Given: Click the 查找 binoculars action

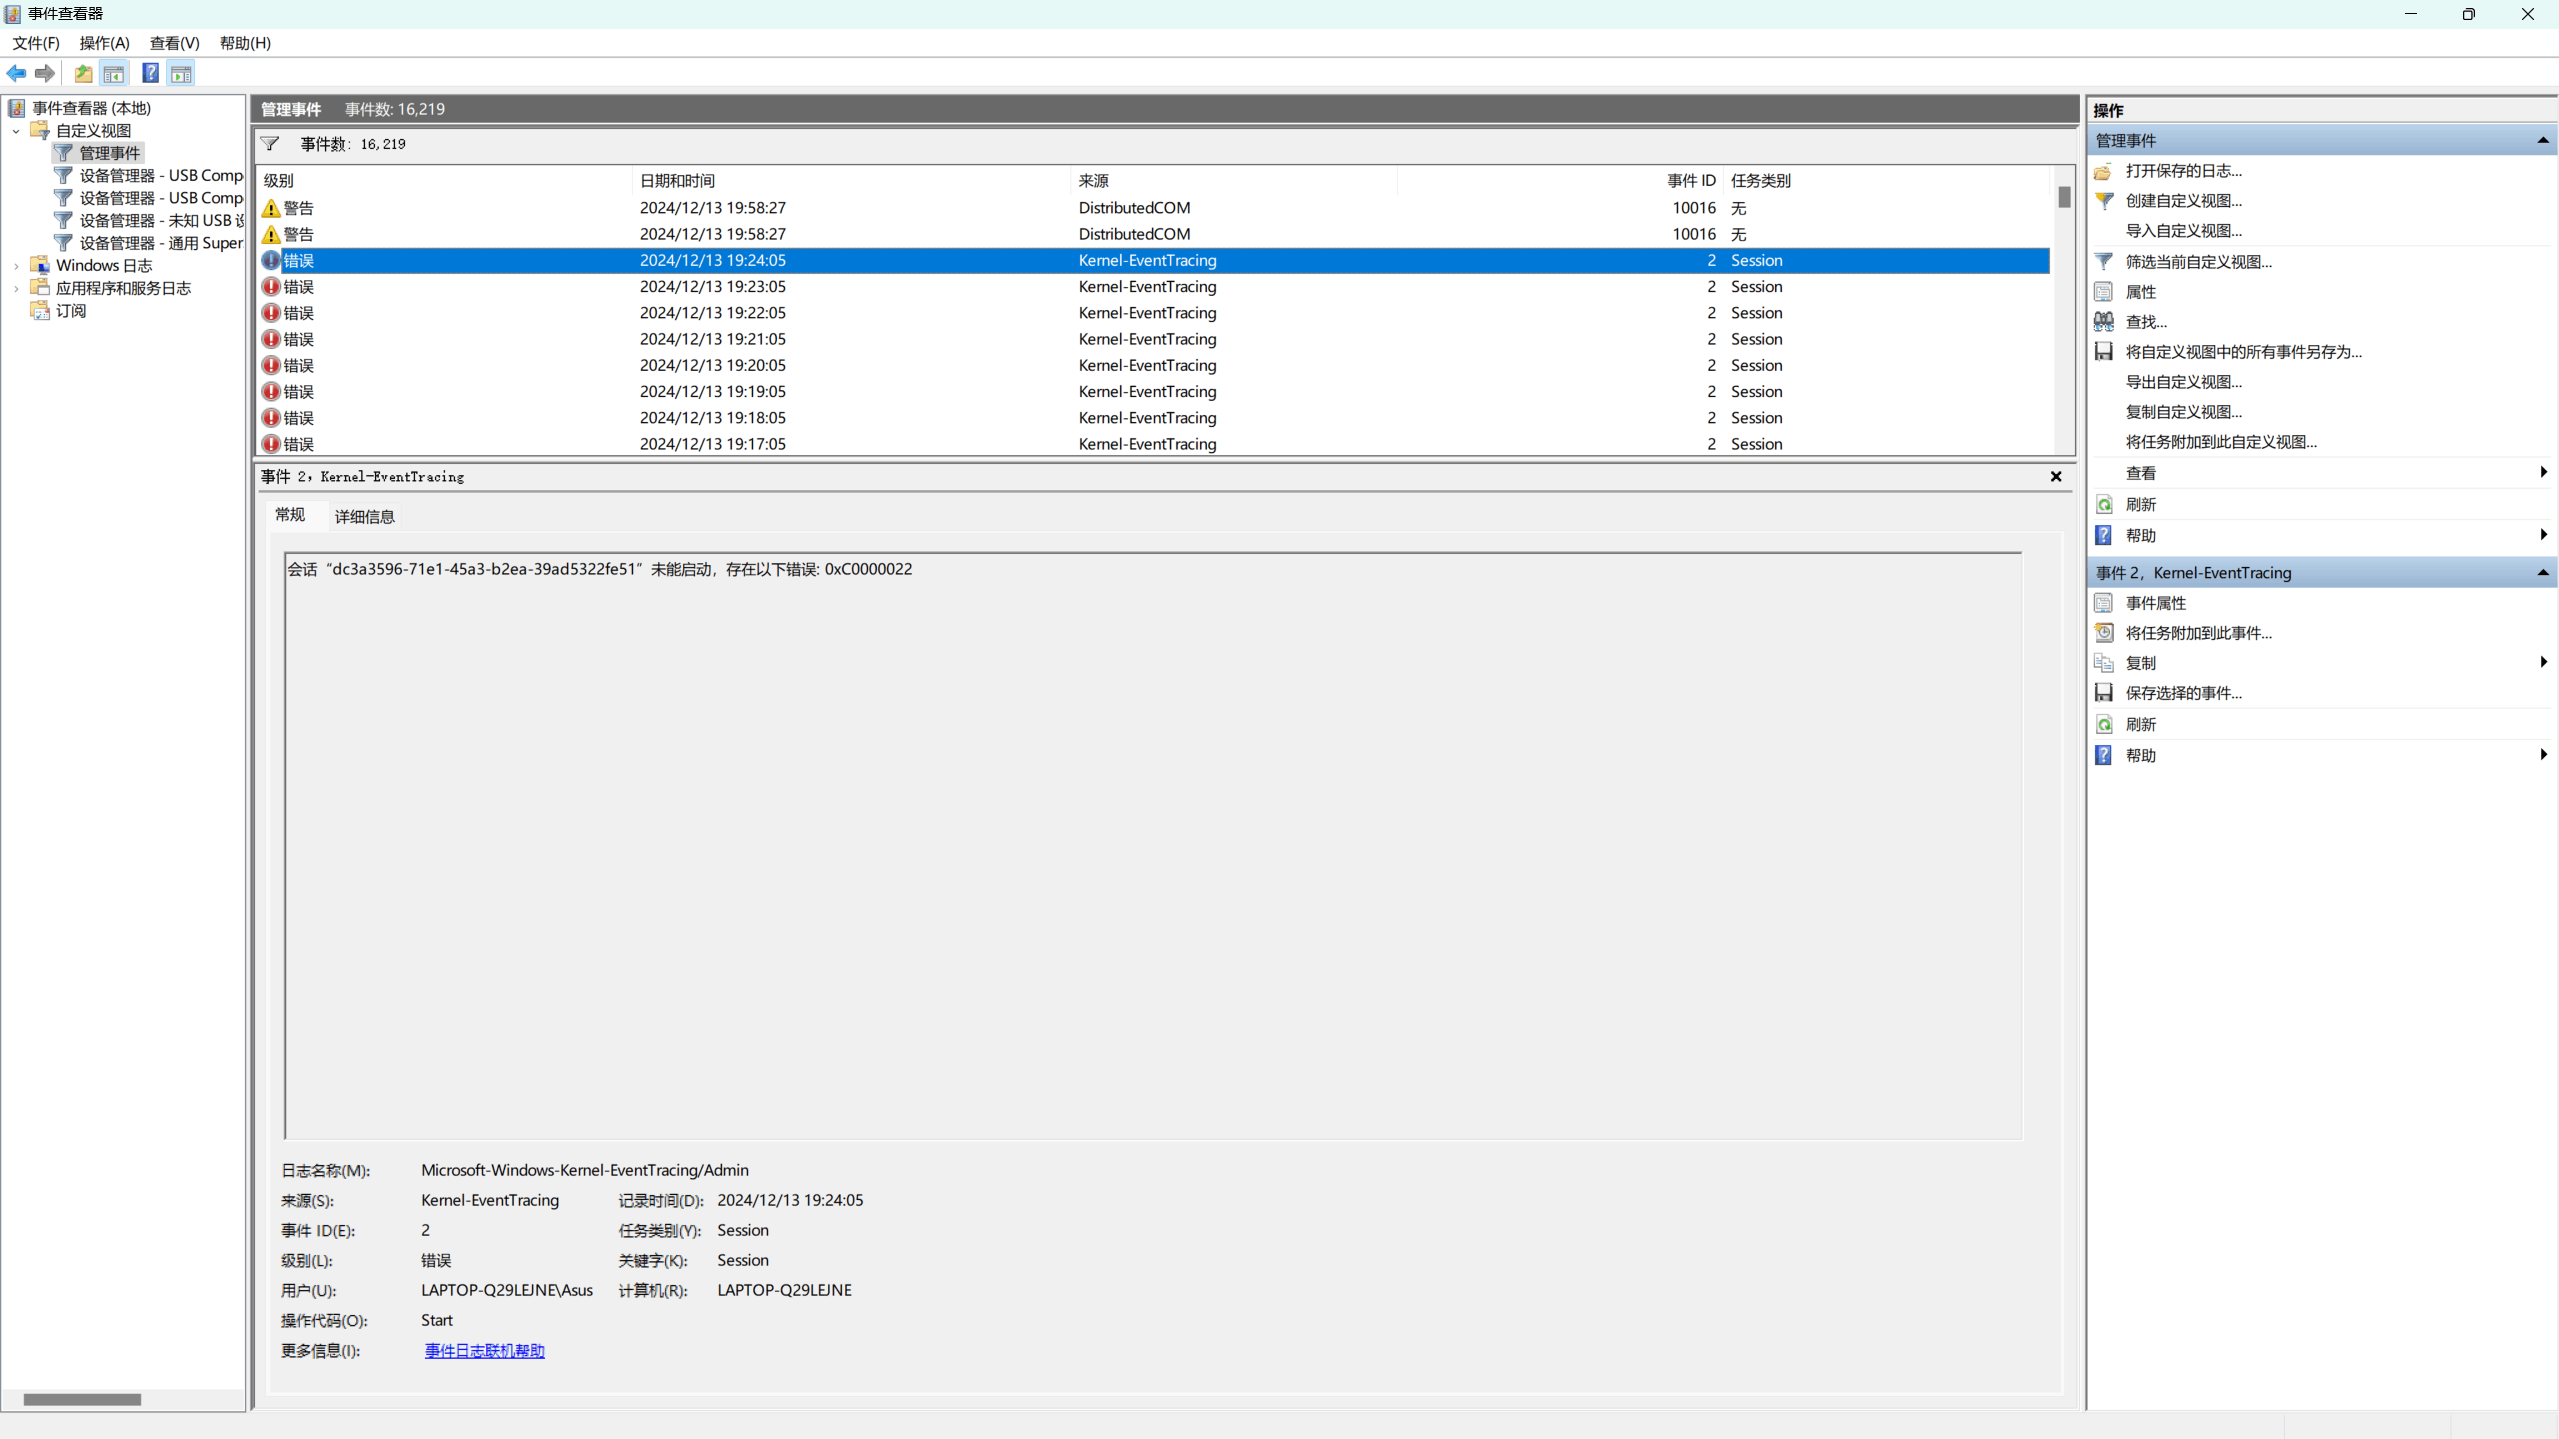Looking at the screenshot, I should point(2143,321).
